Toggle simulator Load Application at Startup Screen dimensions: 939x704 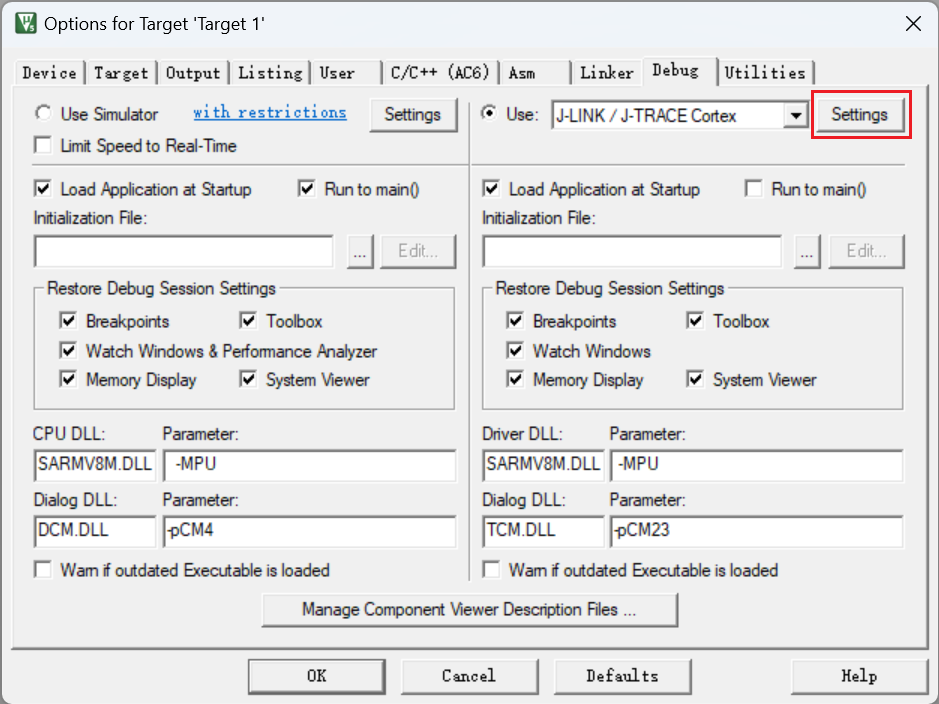pos(43,189)
